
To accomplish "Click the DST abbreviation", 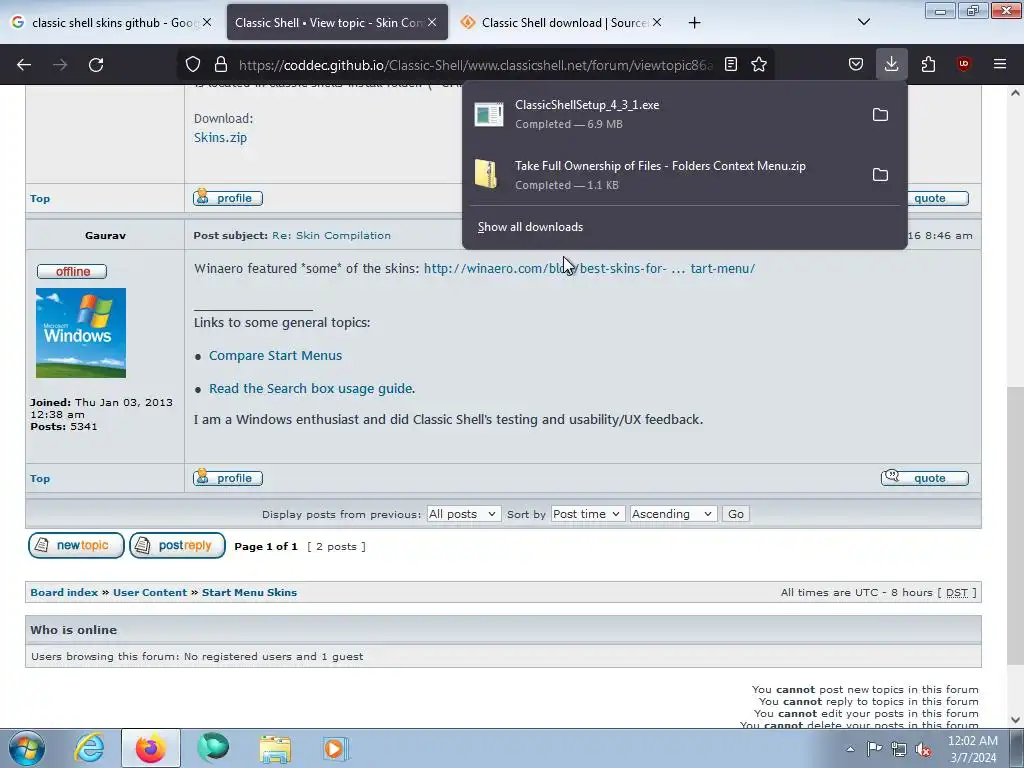I will [x=957, y=593].
